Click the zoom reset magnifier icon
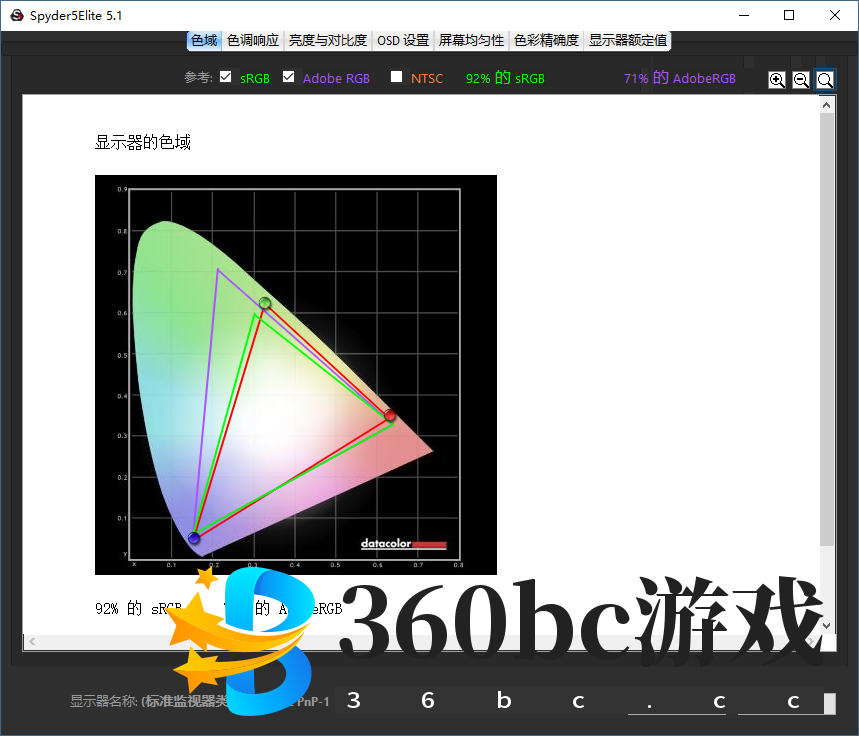The height and width of the screenshot is (736, 859). [x=825, y=80]
